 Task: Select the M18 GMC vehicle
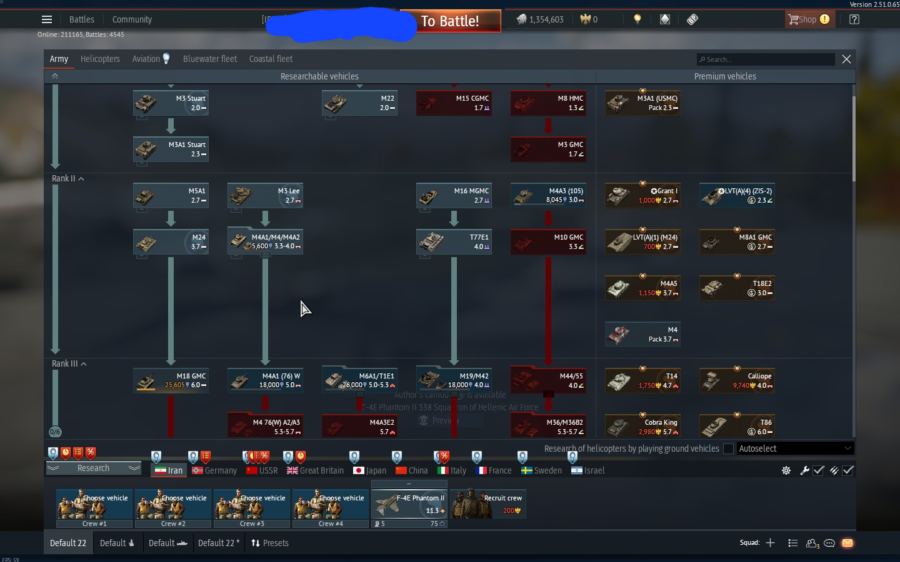171,380
